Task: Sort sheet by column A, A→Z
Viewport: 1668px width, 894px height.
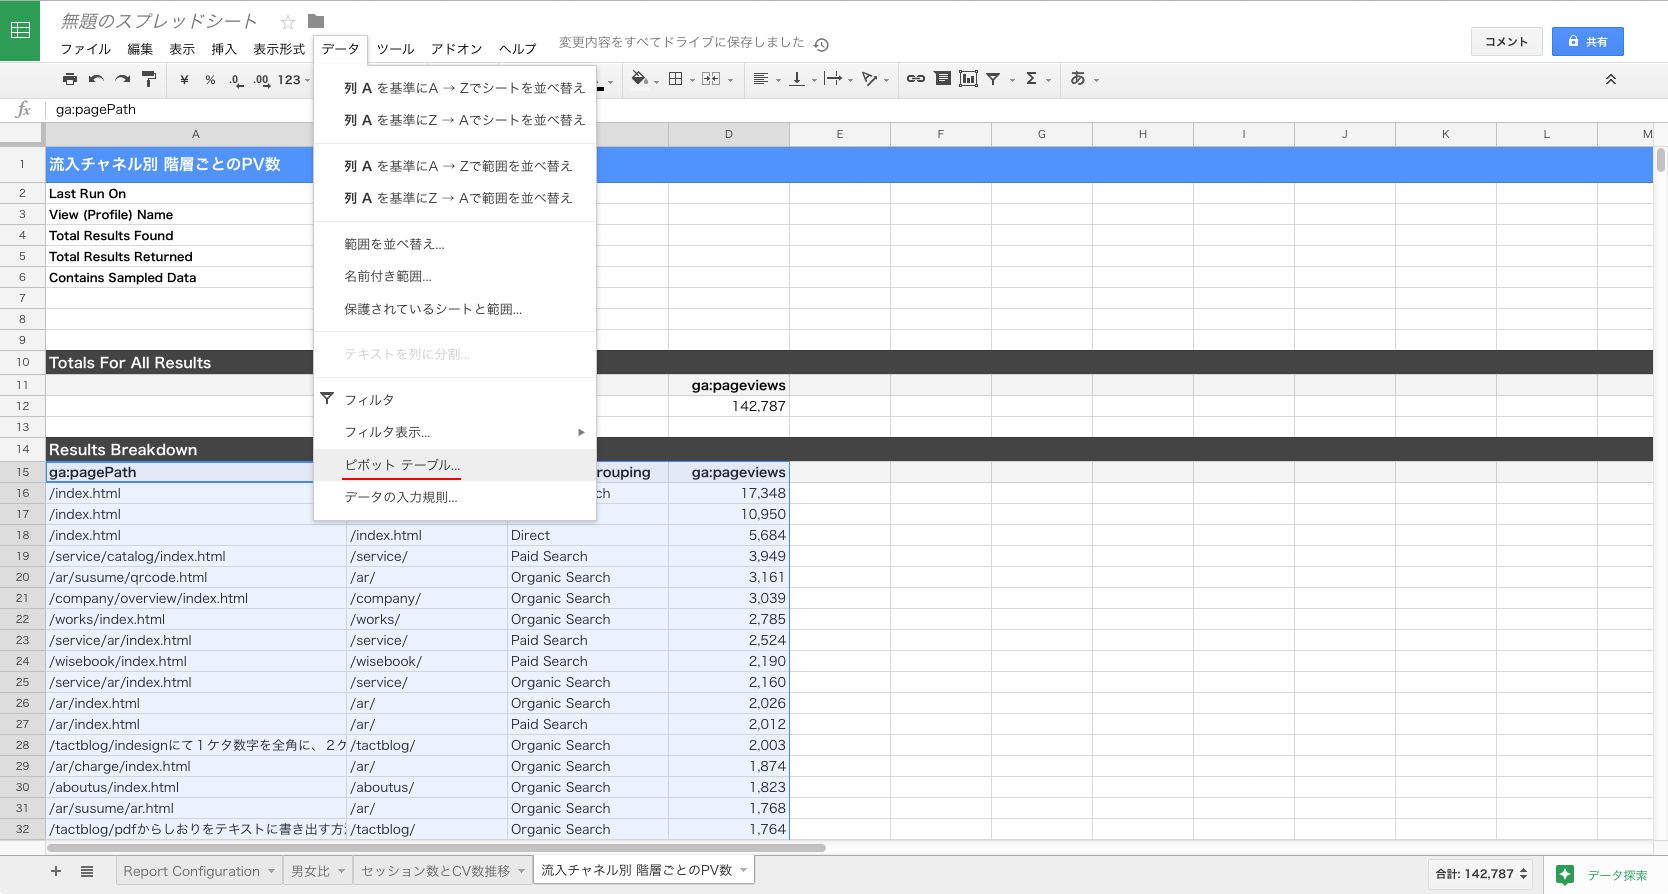Action: coord(455,88)
